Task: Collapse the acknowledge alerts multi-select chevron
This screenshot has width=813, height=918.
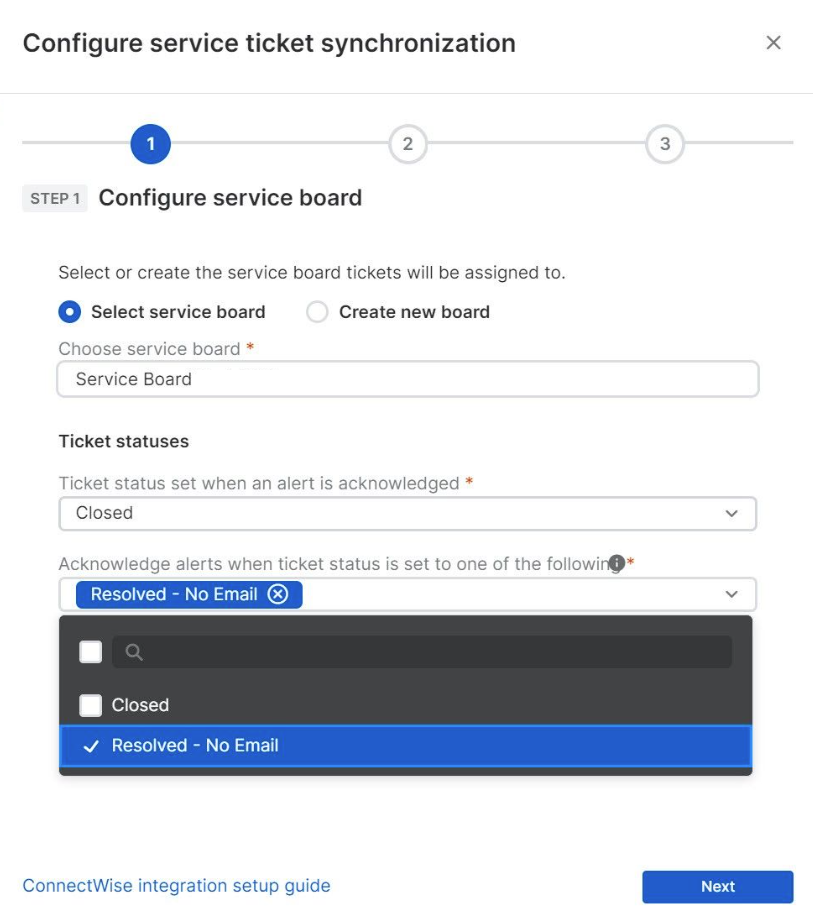Action: click(x=732, y=594)
